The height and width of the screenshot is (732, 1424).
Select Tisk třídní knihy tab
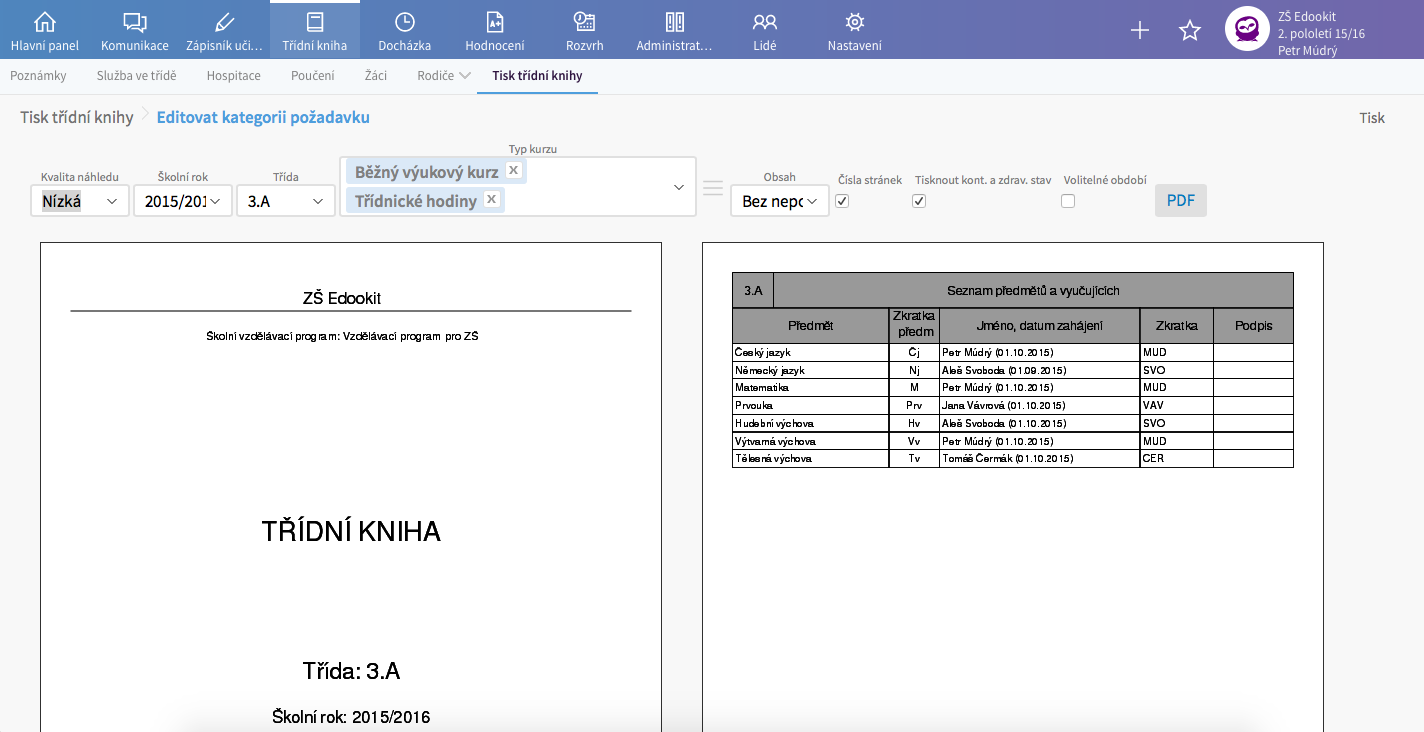[x=537, y=76]
